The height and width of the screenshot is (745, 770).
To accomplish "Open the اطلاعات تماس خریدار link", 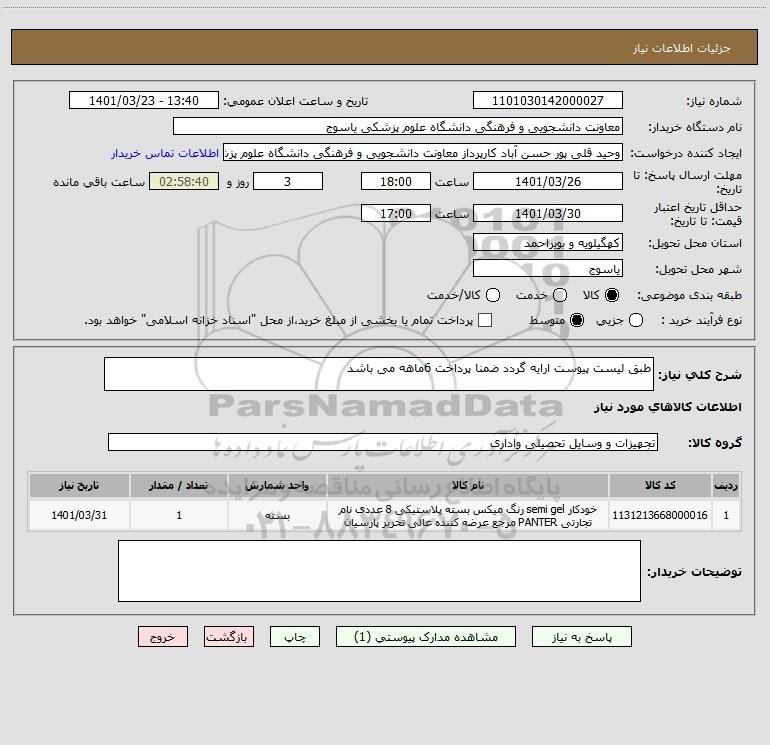I will (x=165, y=153).
